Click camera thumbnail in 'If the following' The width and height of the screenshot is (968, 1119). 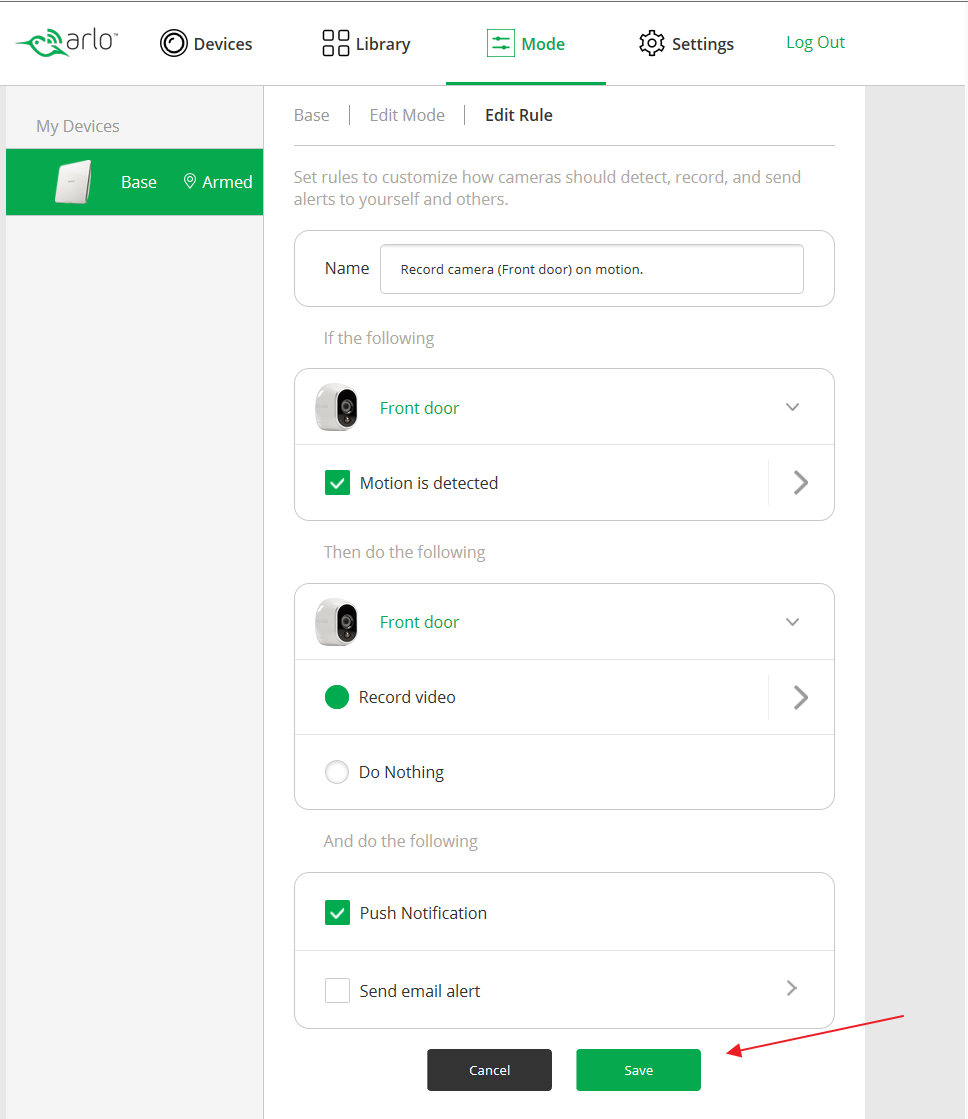coord(337,407)
